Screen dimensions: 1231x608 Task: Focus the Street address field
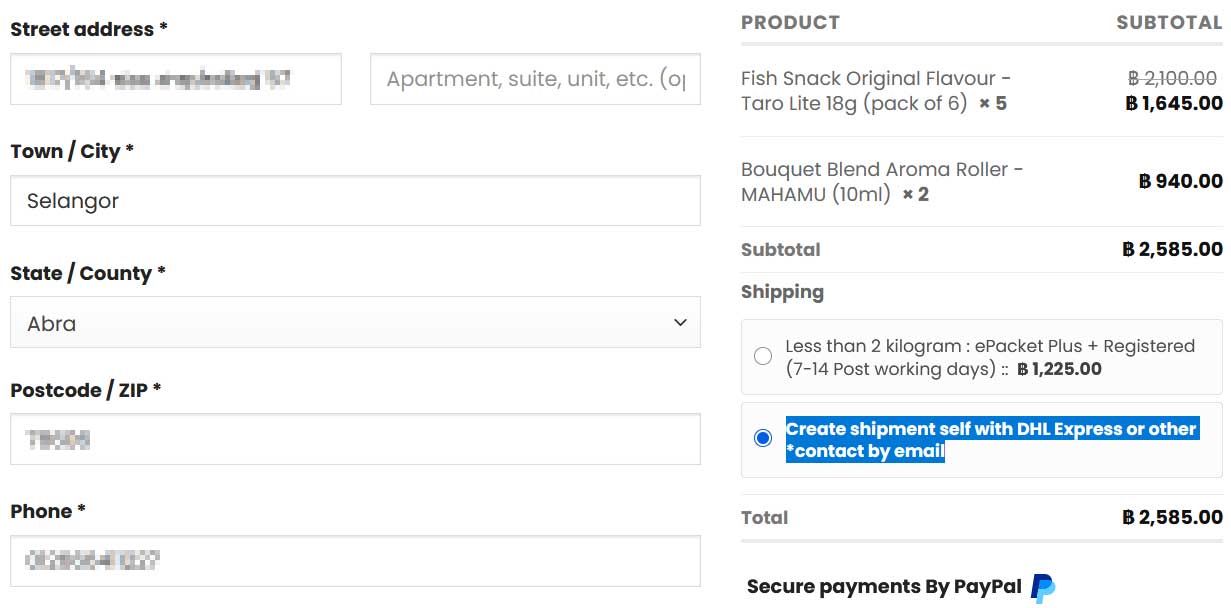point(176,79)
